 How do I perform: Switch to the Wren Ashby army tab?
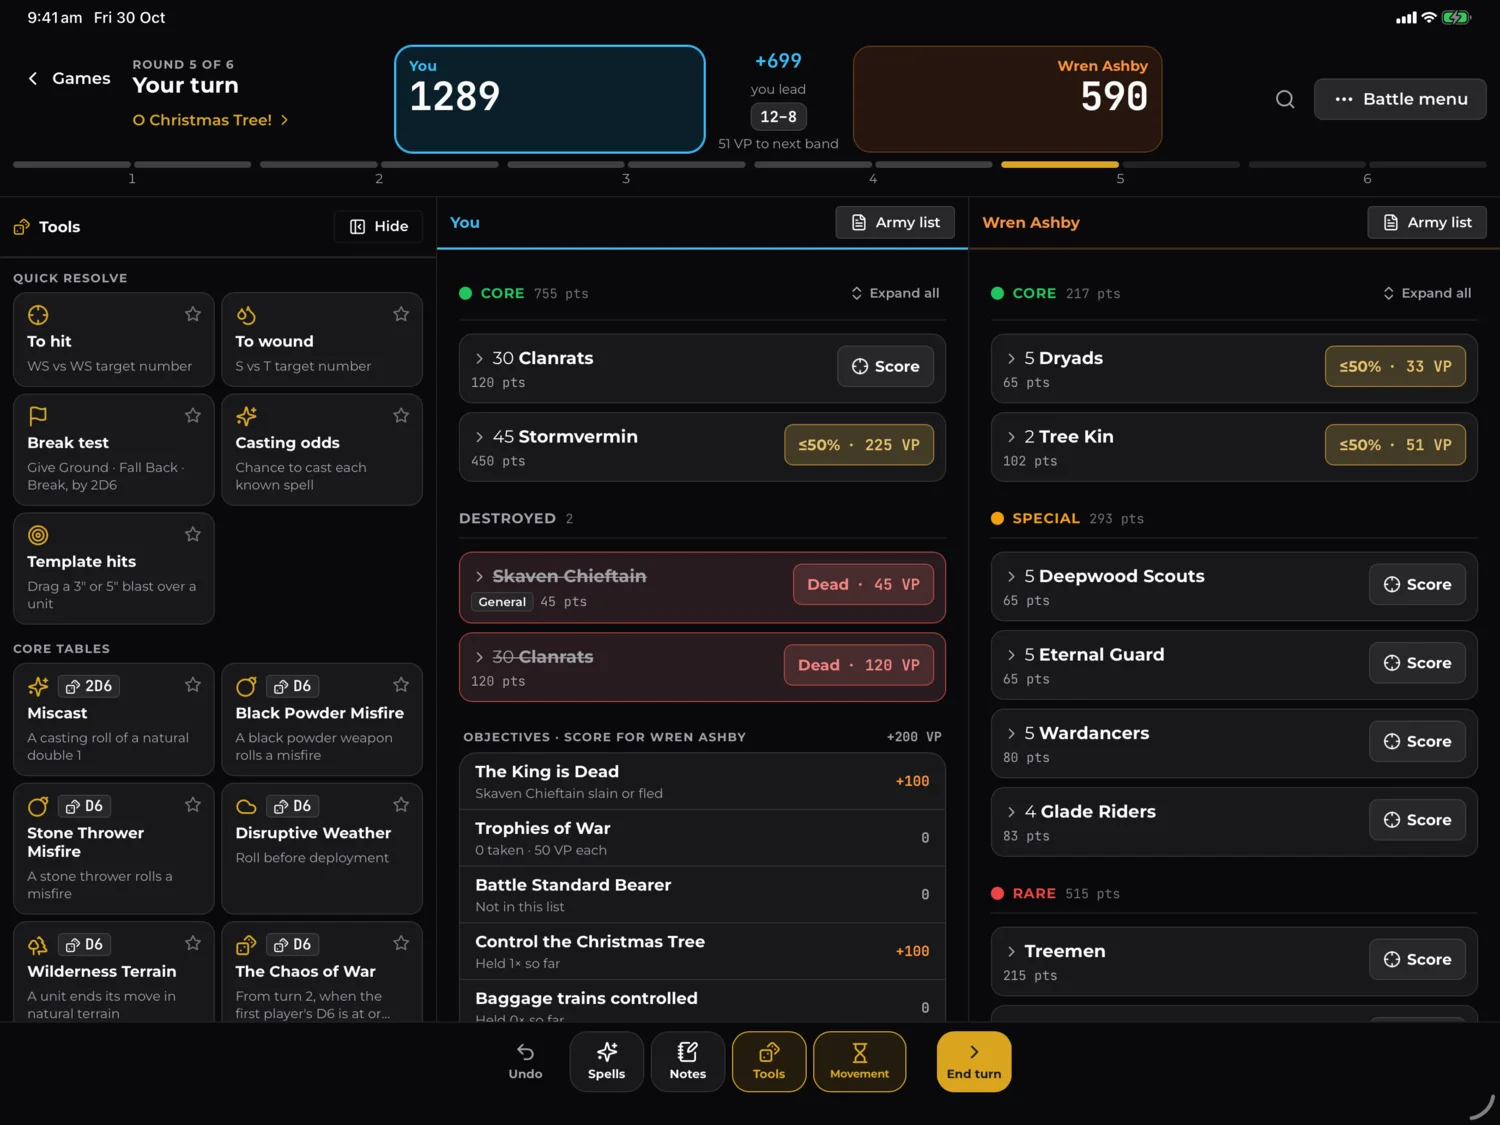click(1031, 223)
